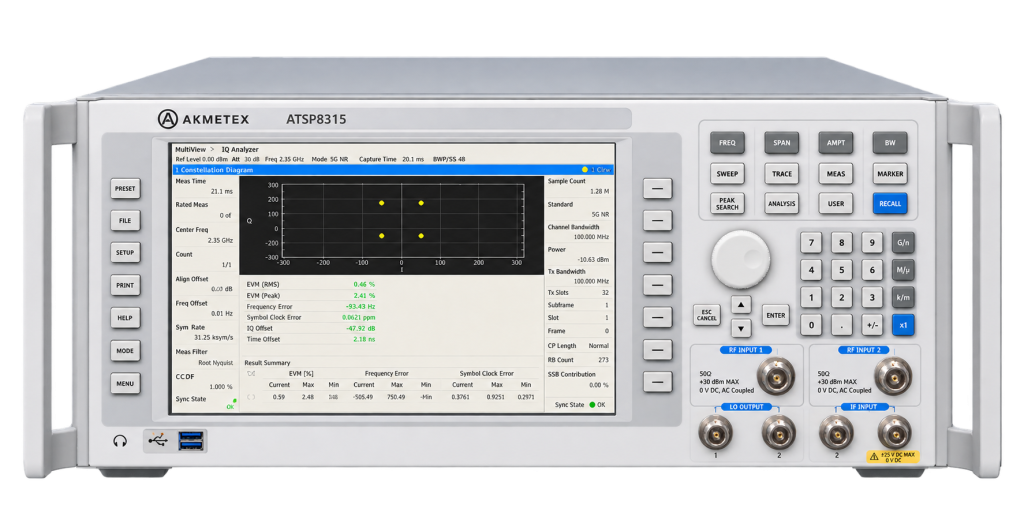Screen dimensions: 1024x512
Task: Choose the MODE key
Action: (x=125, y=351)
